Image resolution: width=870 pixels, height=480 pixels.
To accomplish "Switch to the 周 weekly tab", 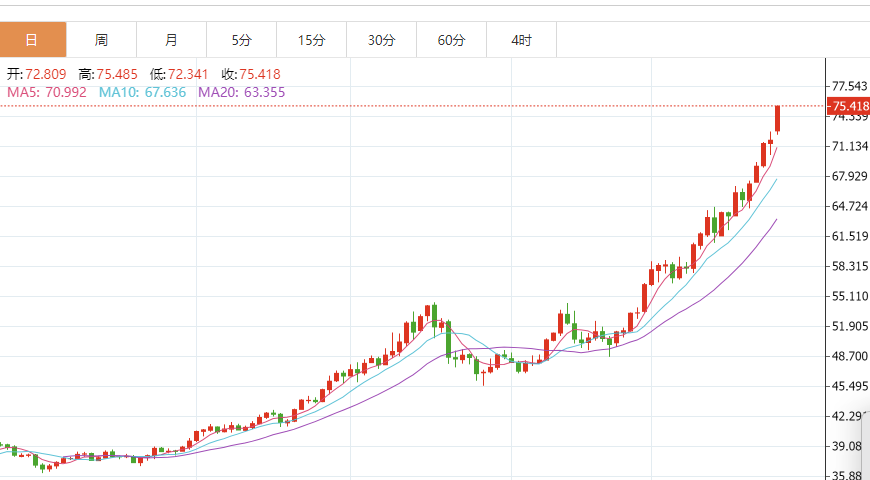I will pos(101,40).
